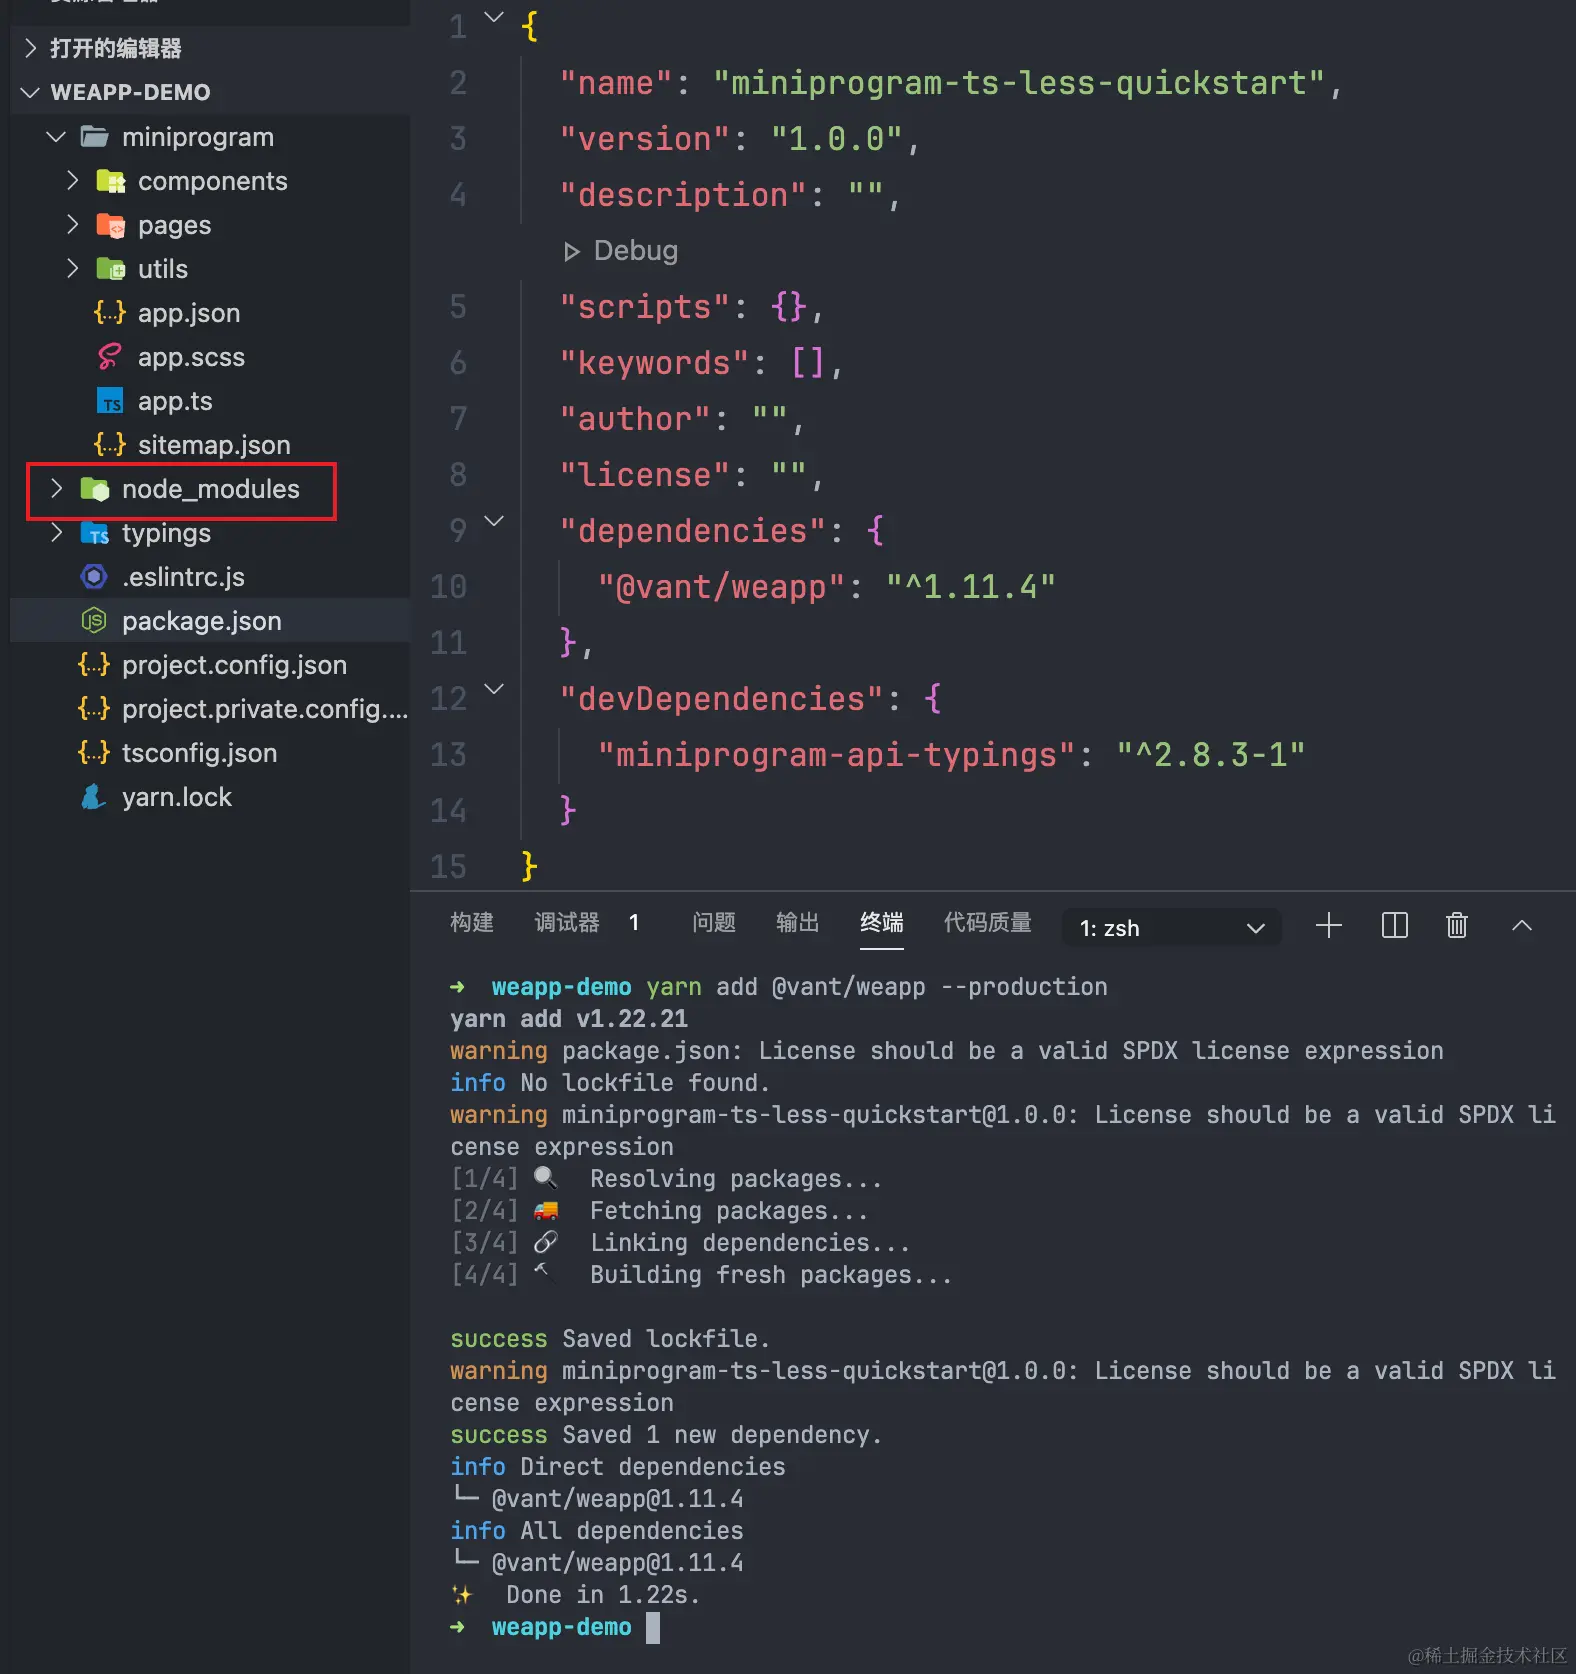Click the typings folder icon
Image resolution: width=1576 pixels, height=1674 pixels.
(95, 533)
